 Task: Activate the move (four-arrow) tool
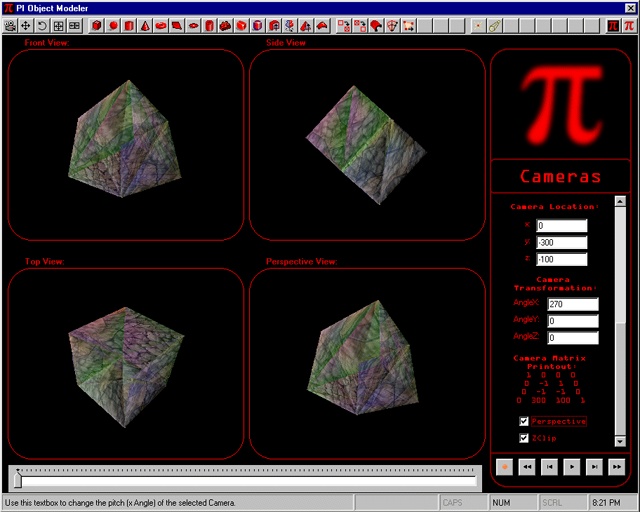pos(26,25)
